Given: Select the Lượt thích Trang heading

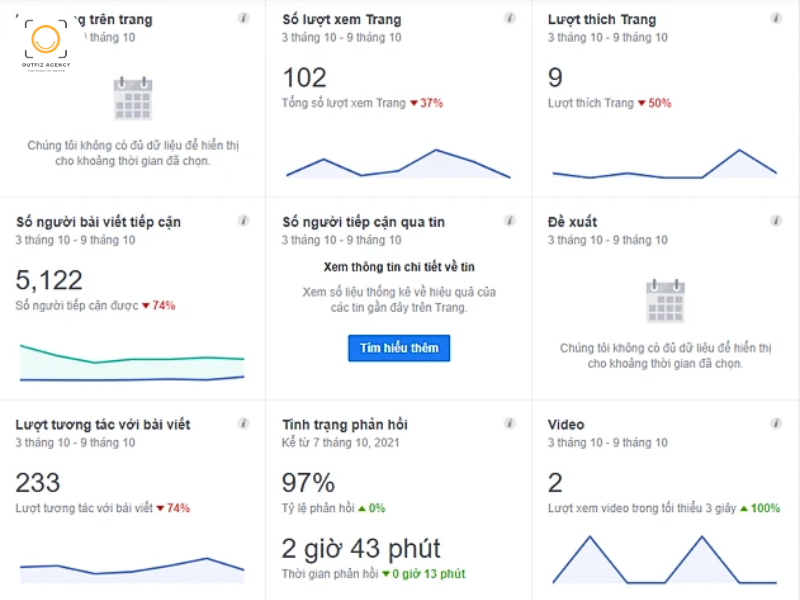Looking at the screenshot, I should (x=602, y=19).
